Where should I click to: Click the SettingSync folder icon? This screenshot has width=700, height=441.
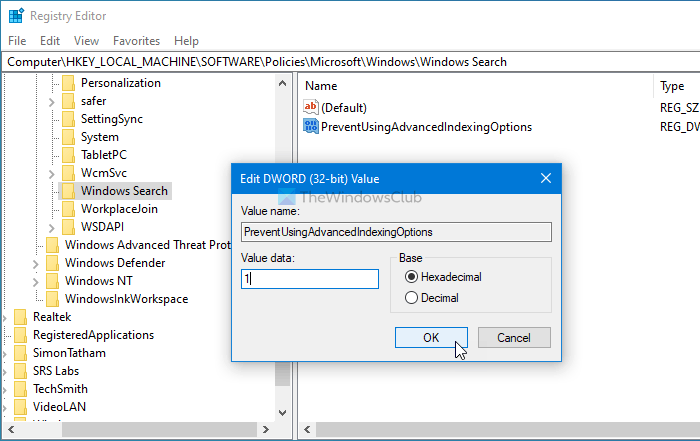coord(68,119)
